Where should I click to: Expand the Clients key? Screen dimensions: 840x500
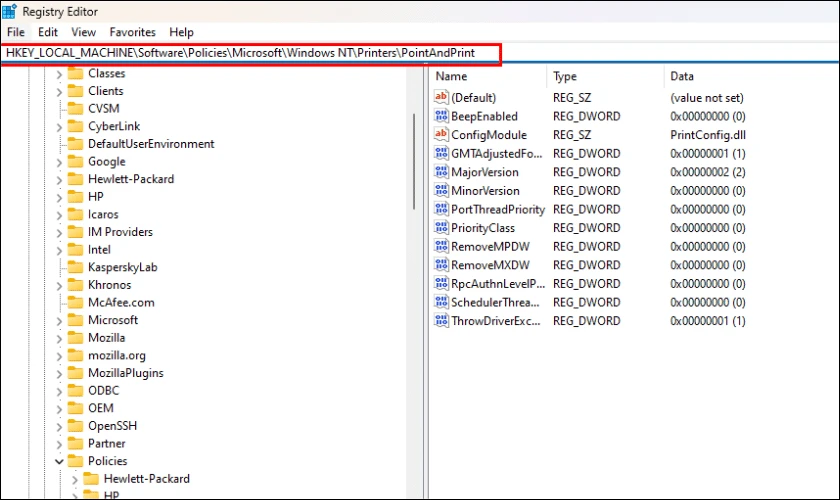(59, 92)
